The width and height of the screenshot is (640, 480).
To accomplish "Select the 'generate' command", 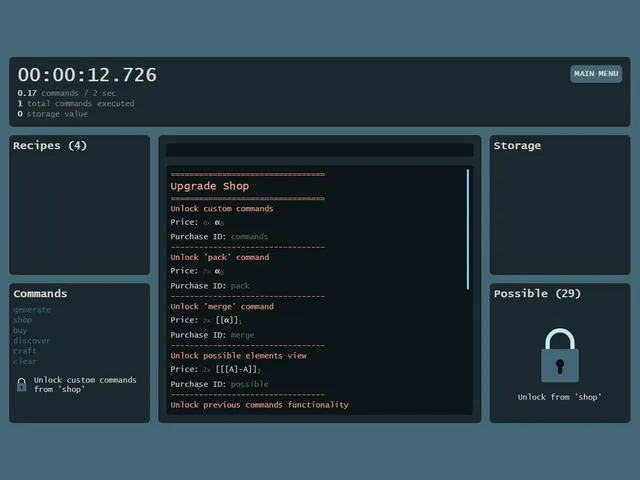I will tap(32, 310).
